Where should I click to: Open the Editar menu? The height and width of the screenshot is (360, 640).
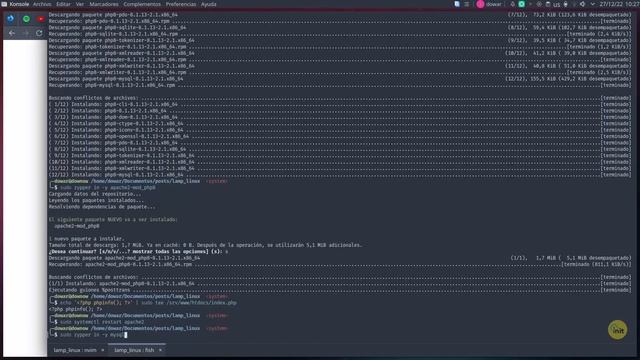[63, 4]
